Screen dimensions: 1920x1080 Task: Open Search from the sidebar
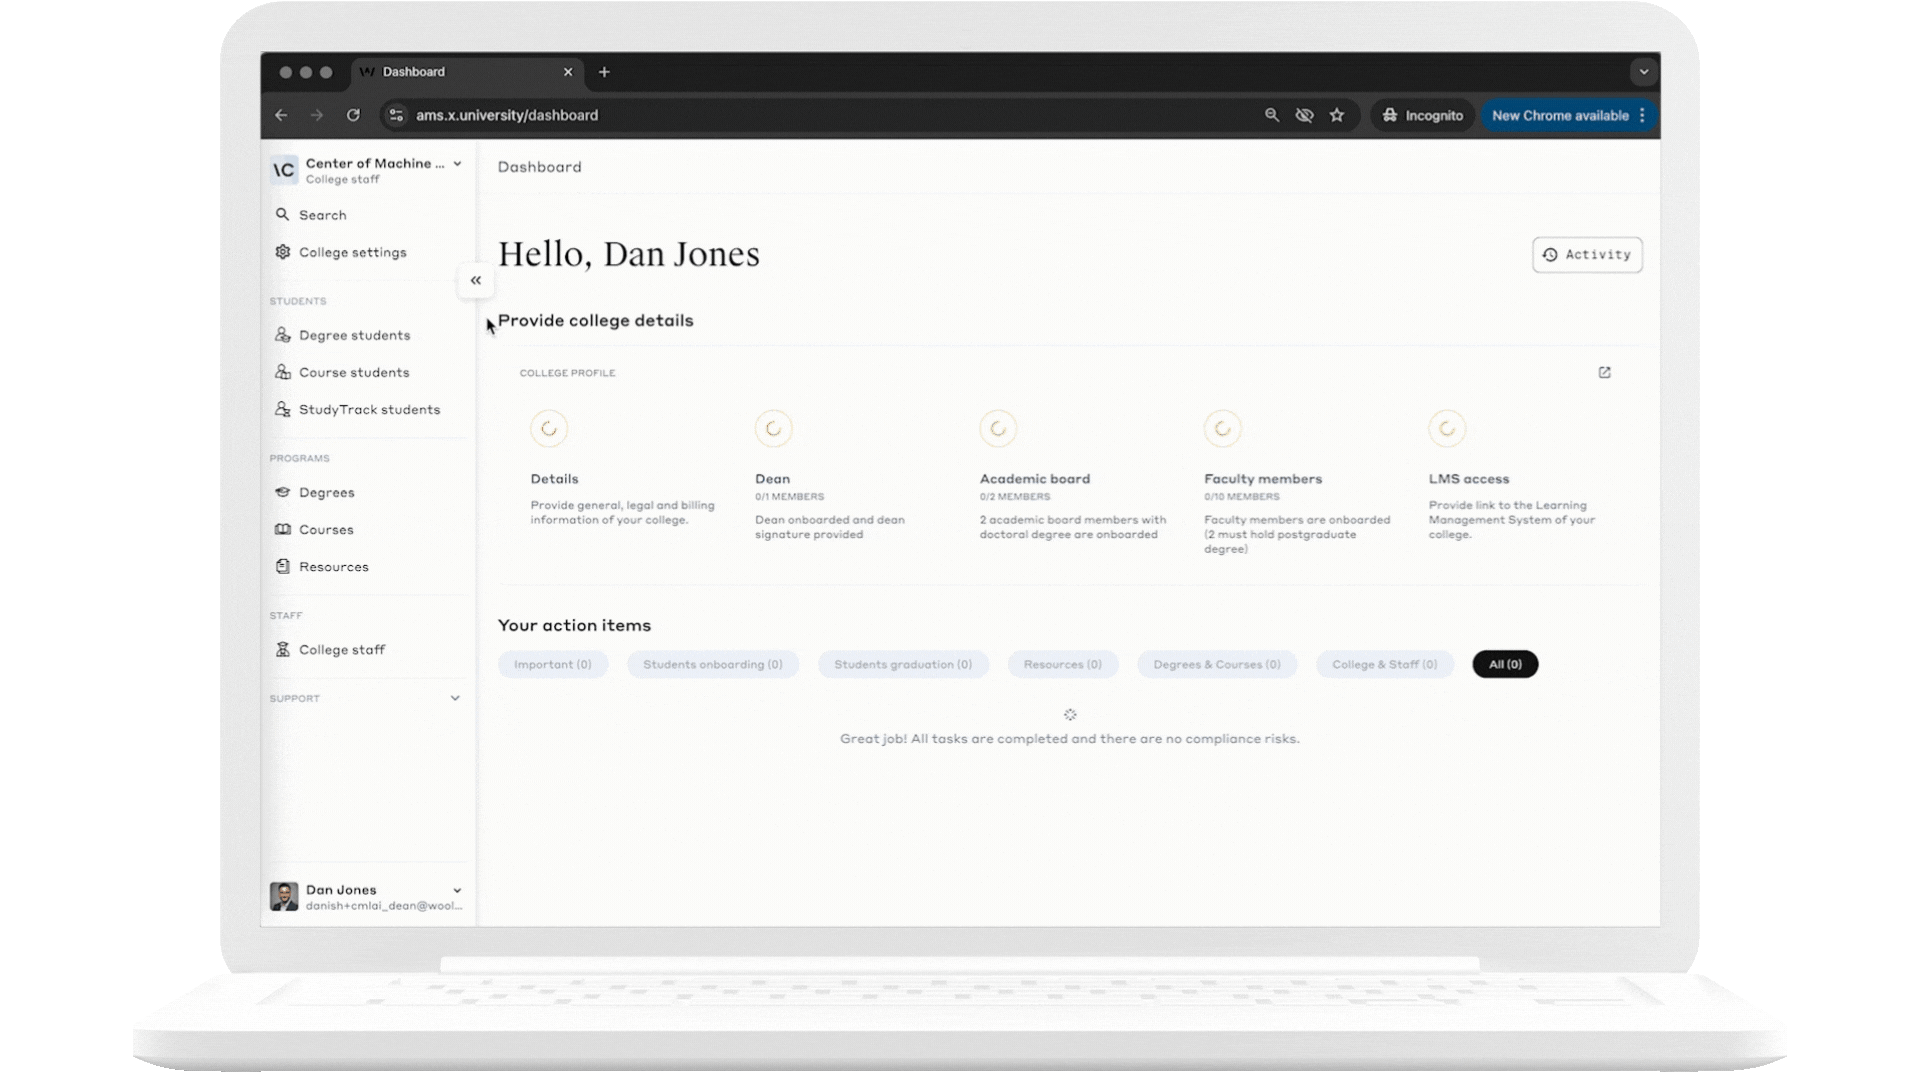[x=323, y=215]
